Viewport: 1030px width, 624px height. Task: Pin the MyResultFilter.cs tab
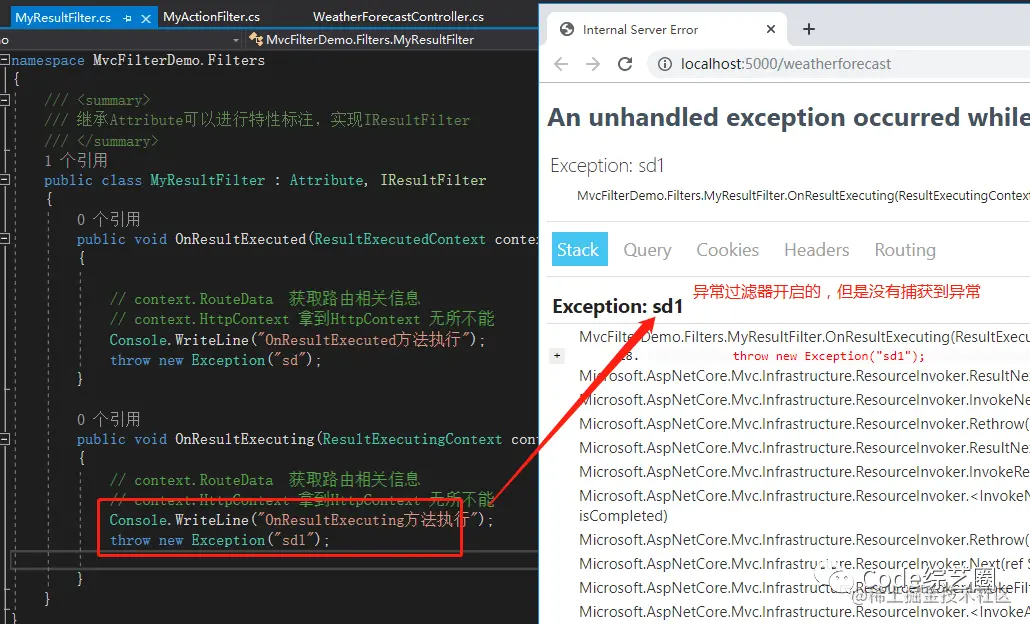coord(127,19)
